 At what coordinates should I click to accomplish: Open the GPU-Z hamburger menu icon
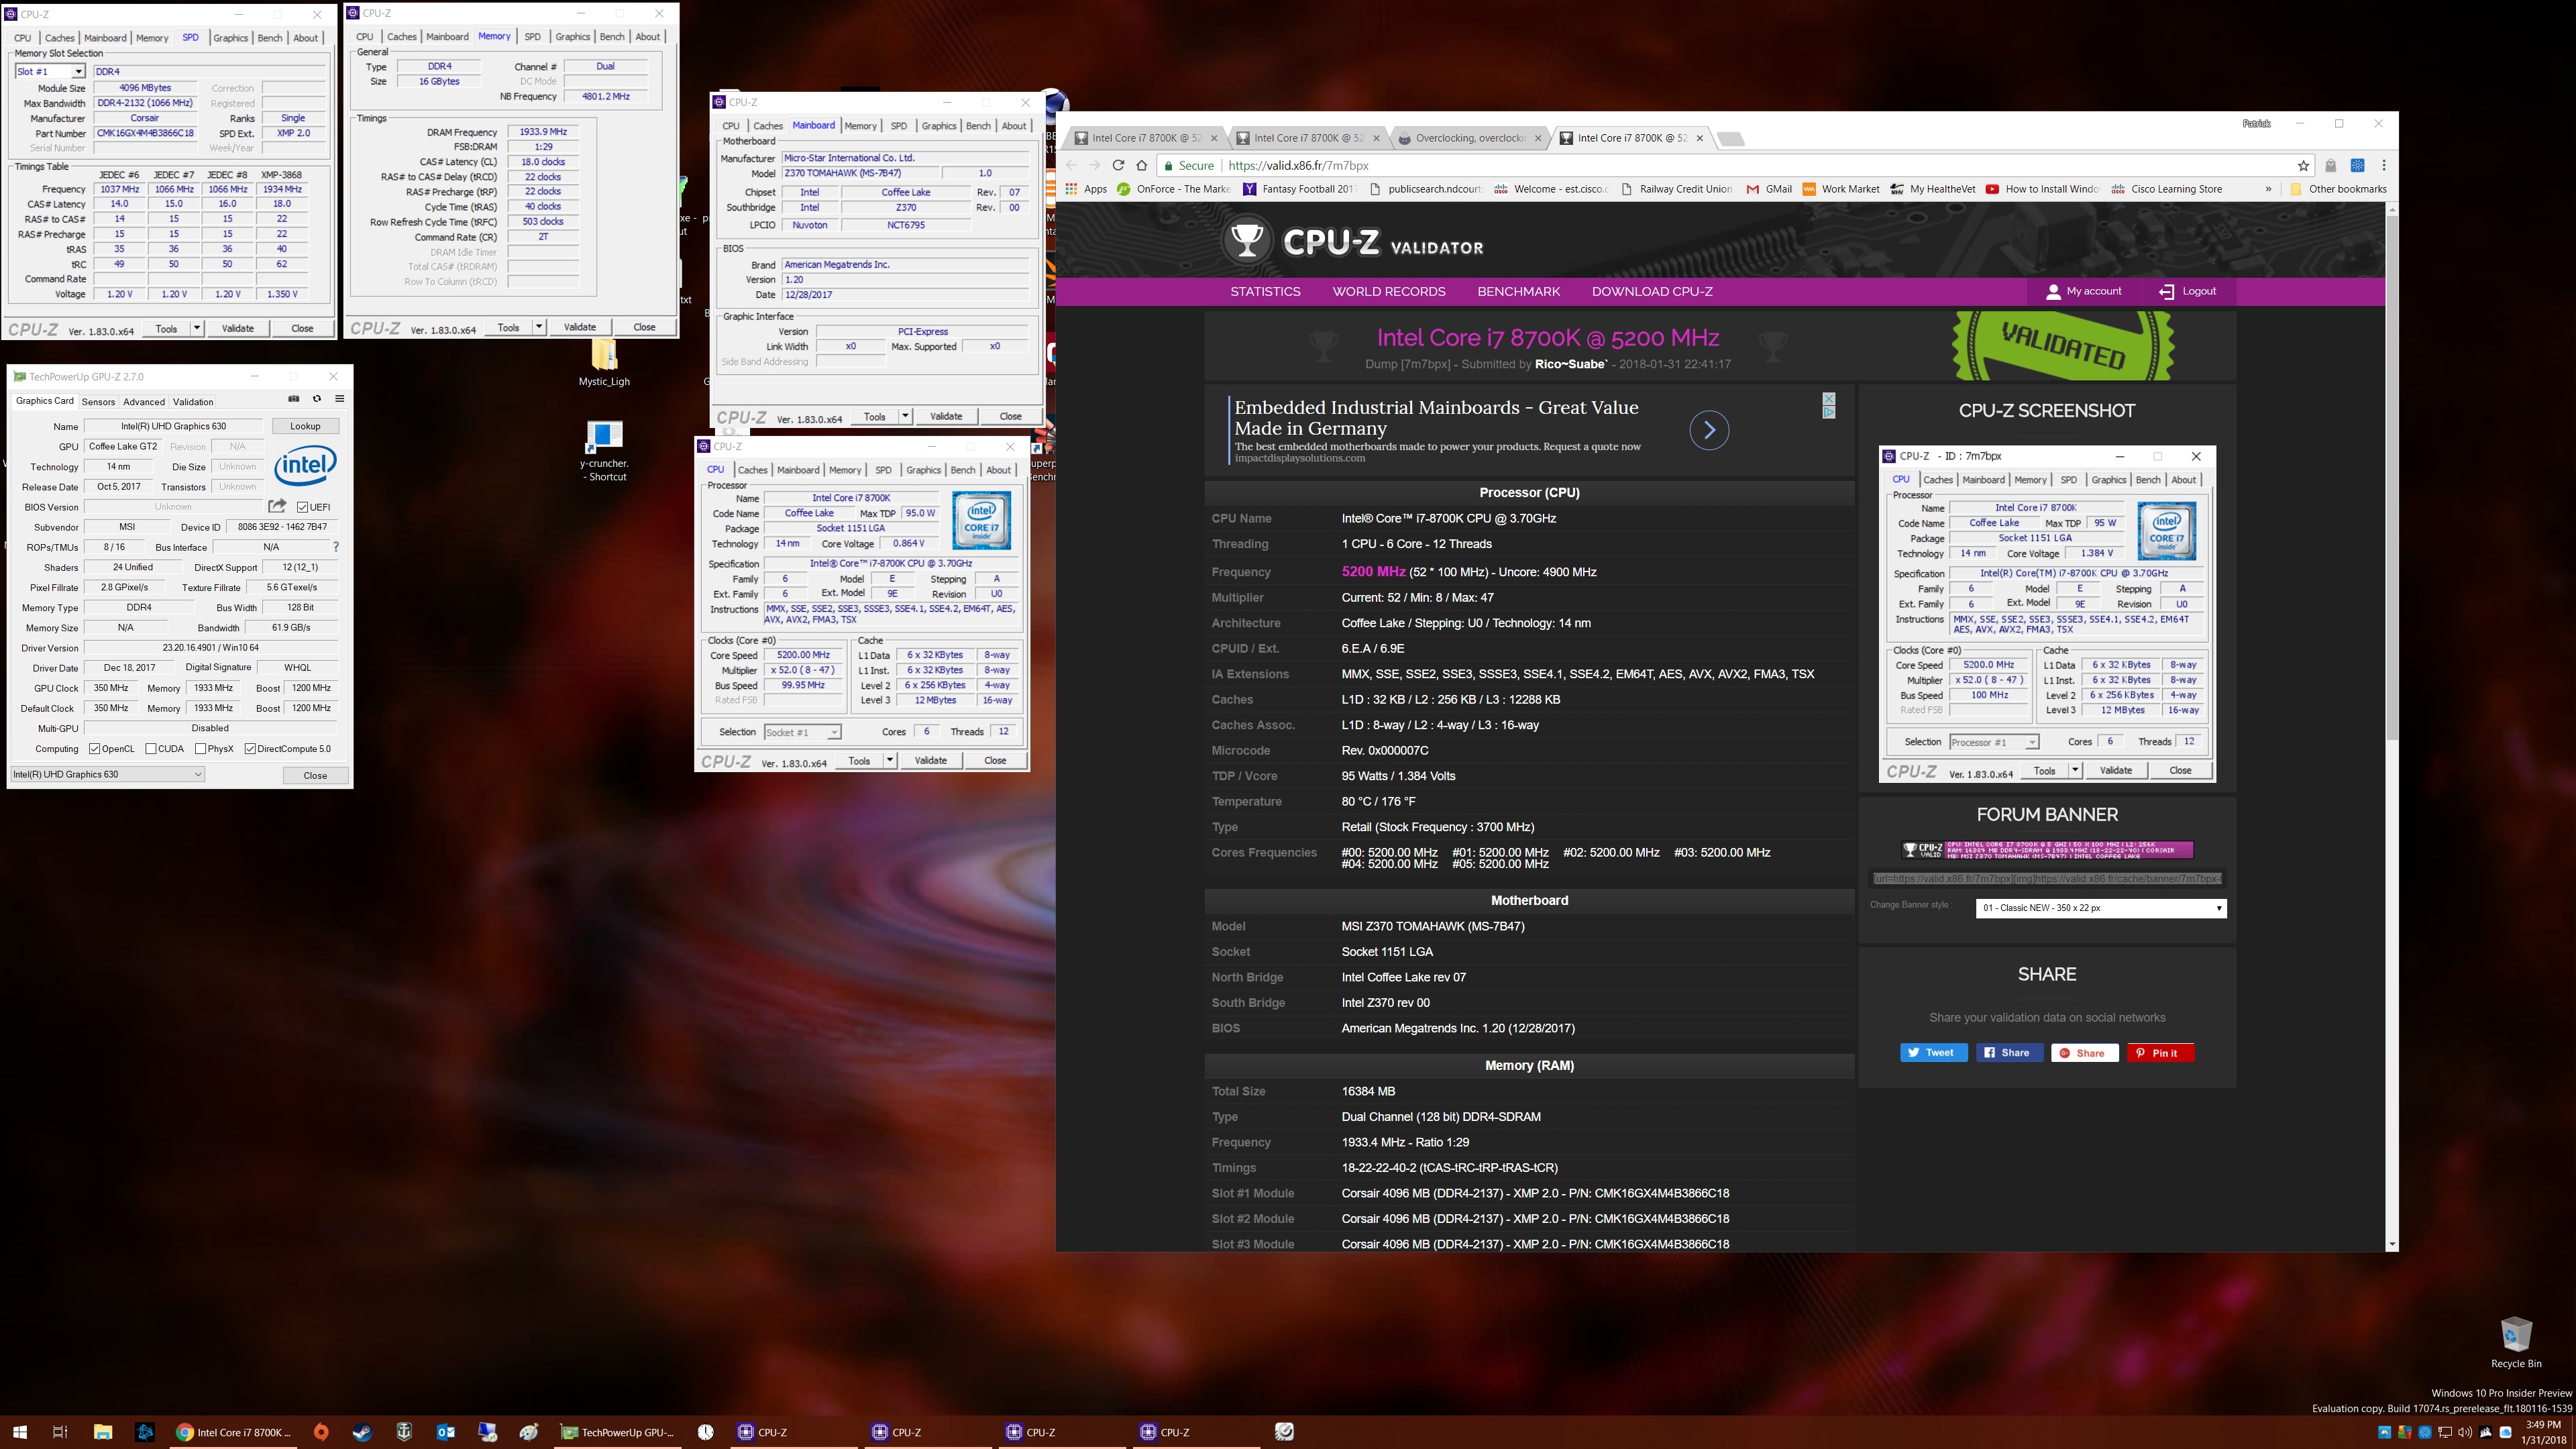point(340,398)
